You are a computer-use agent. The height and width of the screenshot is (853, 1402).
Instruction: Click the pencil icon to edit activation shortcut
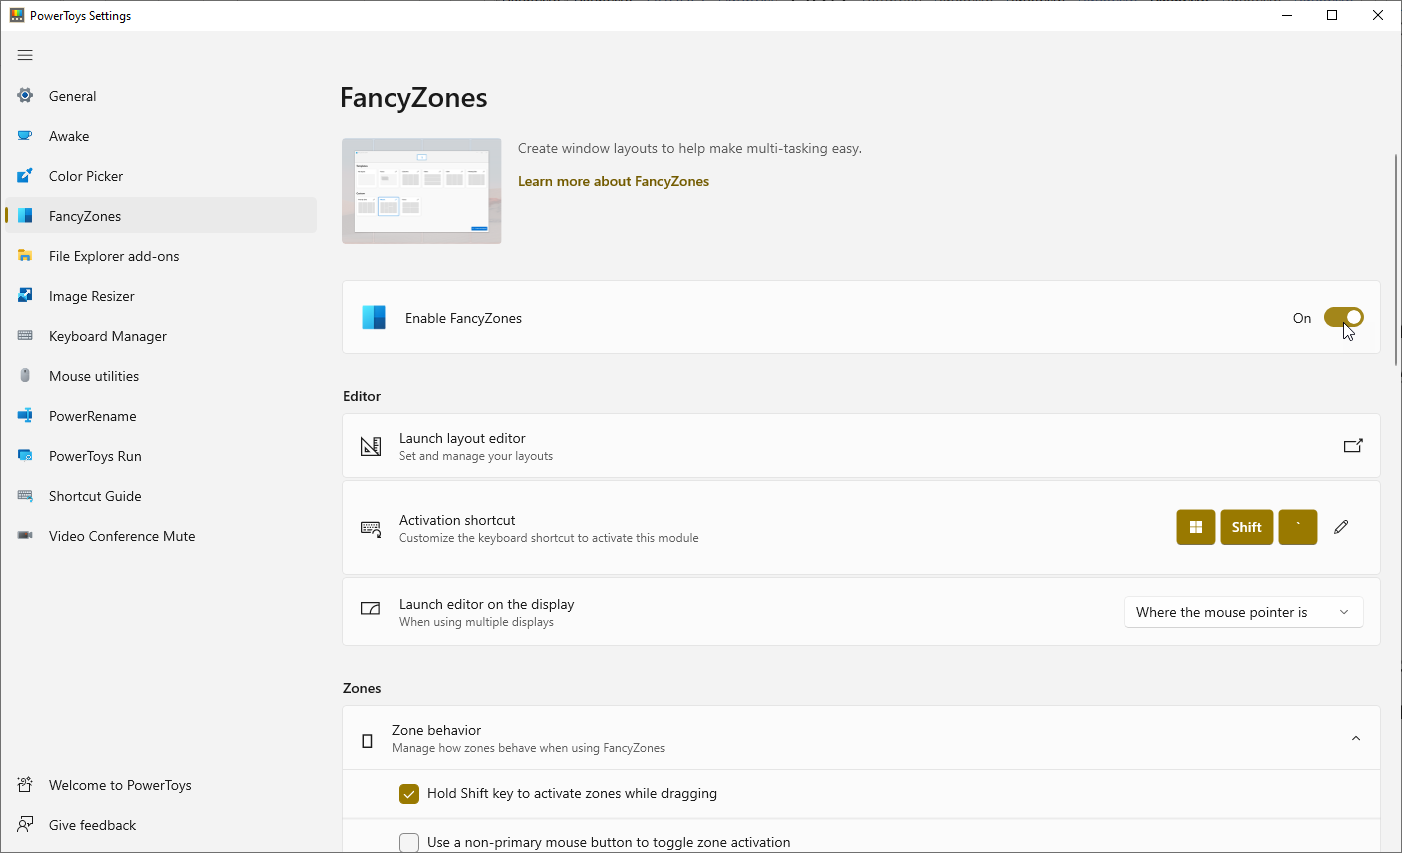[x=1341, y=527]
